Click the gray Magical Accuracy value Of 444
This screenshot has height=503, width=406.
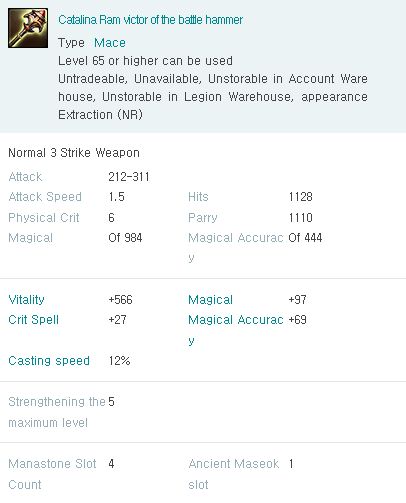click(305, 238)
